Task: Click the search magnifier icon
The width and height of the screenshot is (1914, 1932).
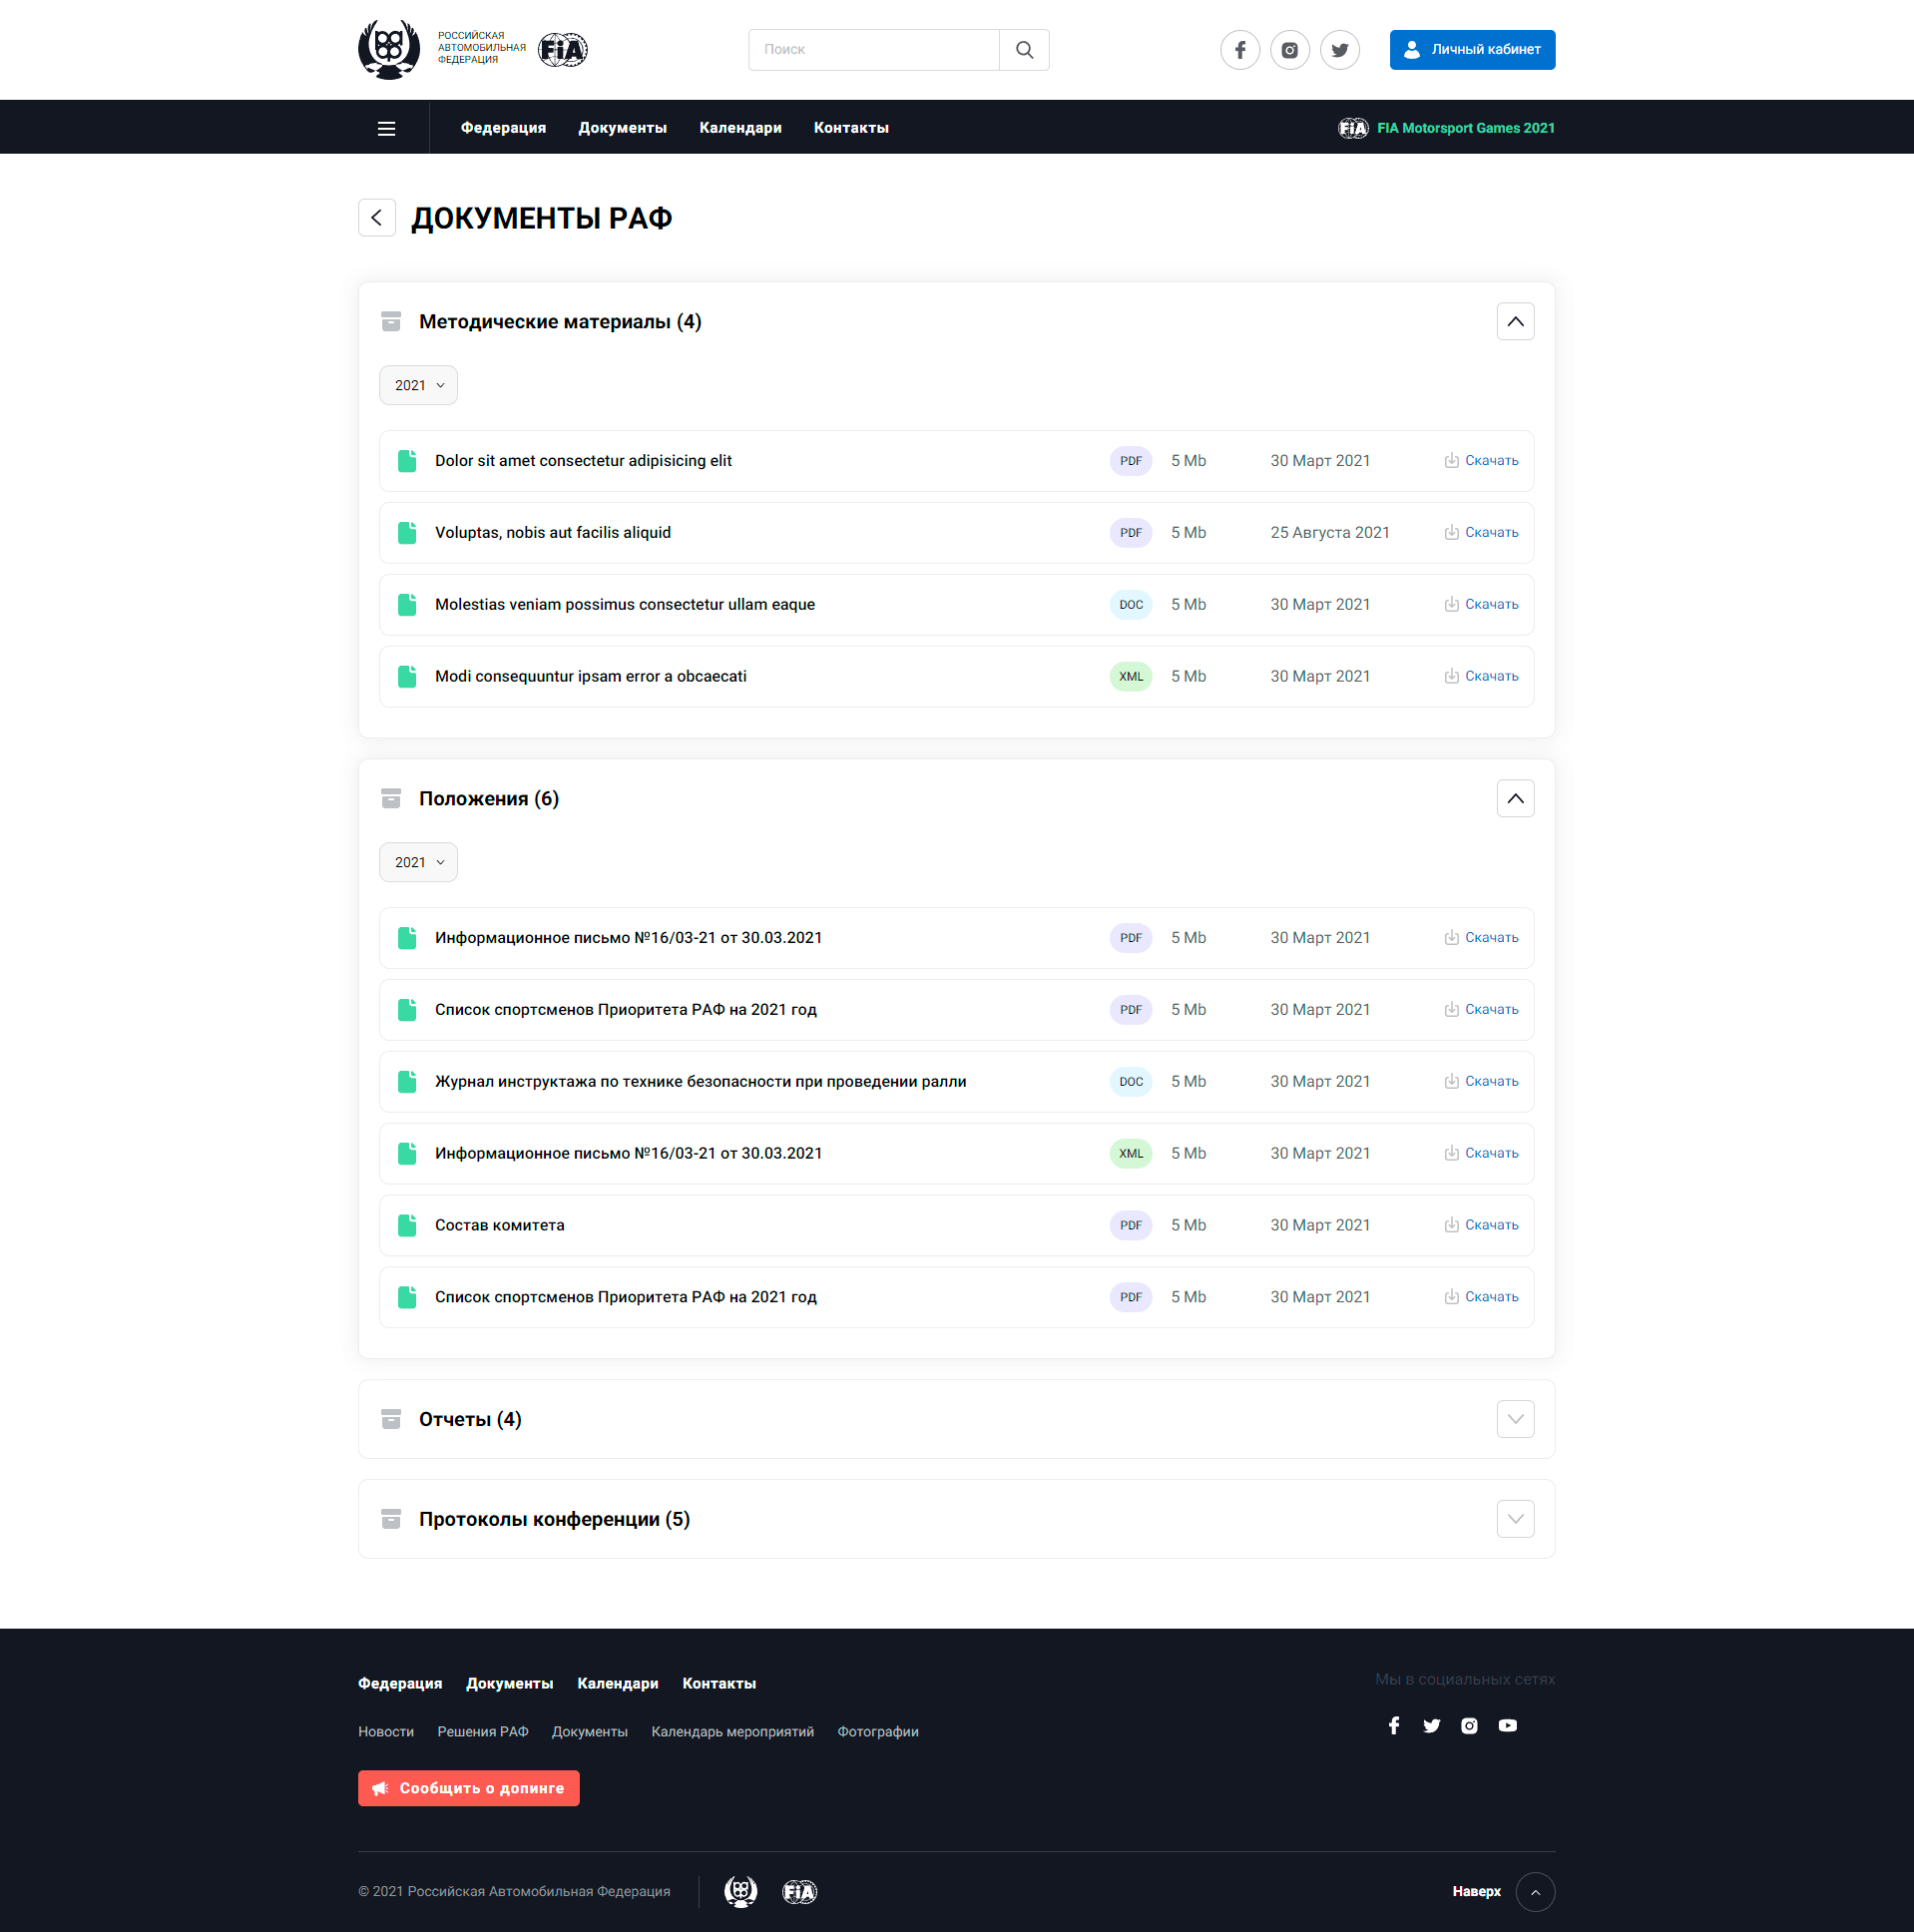Action: [x=1024, y=49]
